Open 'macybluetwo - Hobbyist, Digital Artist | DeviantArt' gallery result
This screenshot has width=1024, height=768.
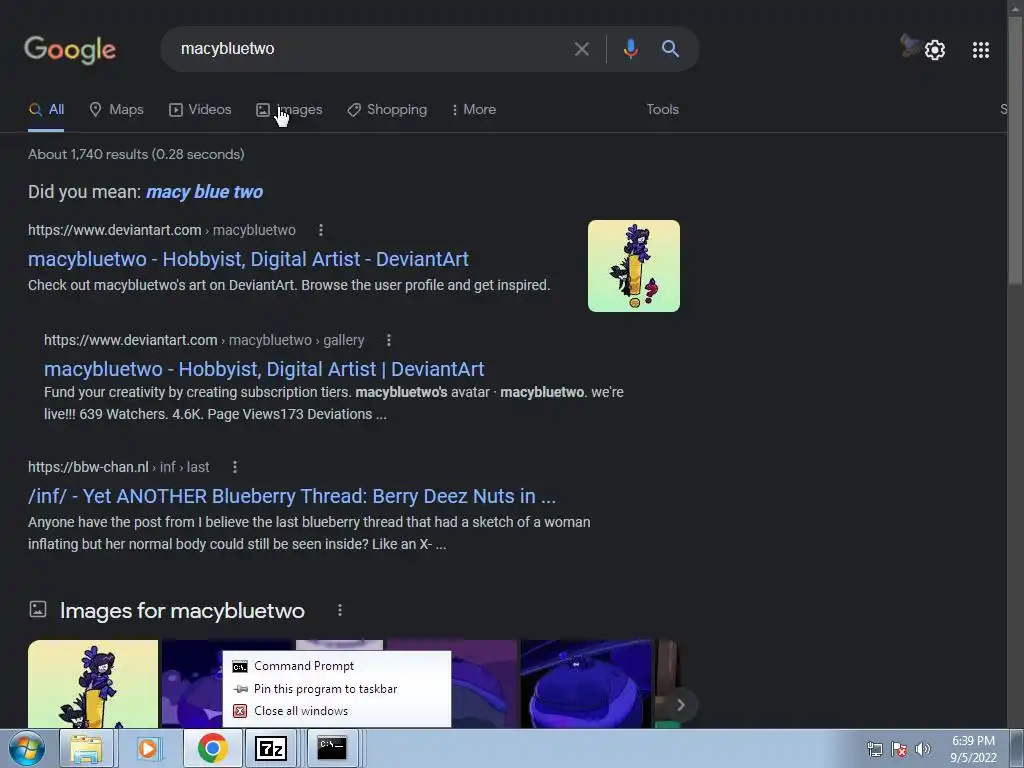coord(264,369)
